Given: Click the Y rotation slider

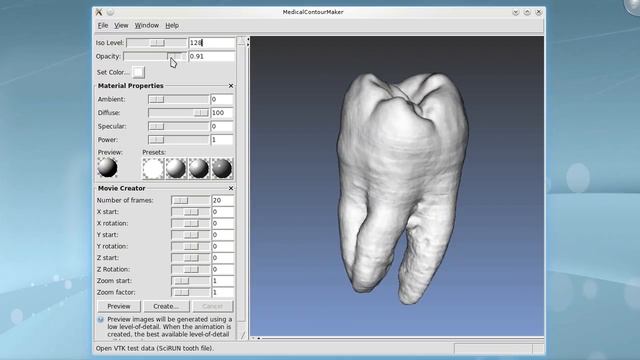Looking at the screenshot, I should [190, 246].
